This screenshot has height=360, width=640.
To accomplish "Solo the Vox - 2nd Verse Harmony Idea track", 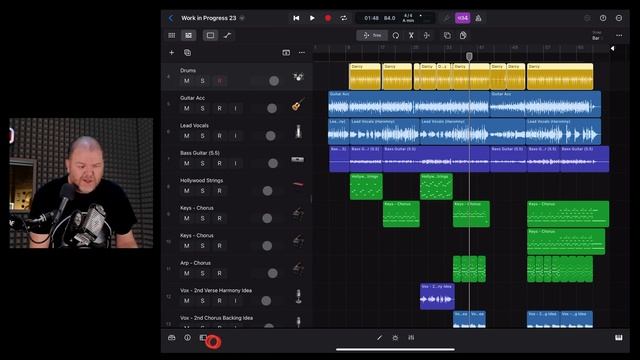I will pos(202,301).
